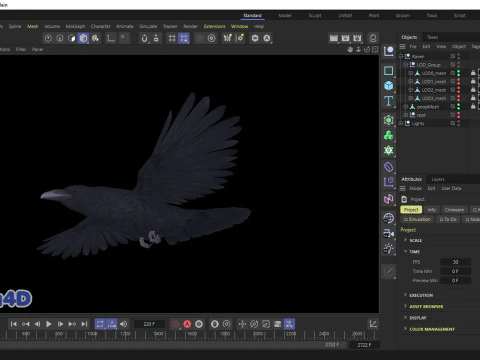Open Edit Render Settings clapperboard icon
Image resolution: width=480 pixels, height=360 pixels.
point(357,38)
